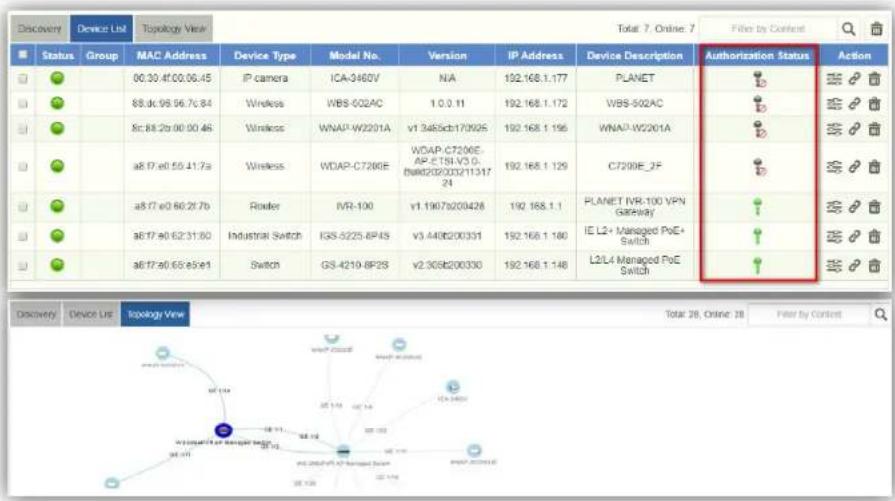Delete the WNAP-W2201A device row
The image size is (895, 501).
coord(874,129)
